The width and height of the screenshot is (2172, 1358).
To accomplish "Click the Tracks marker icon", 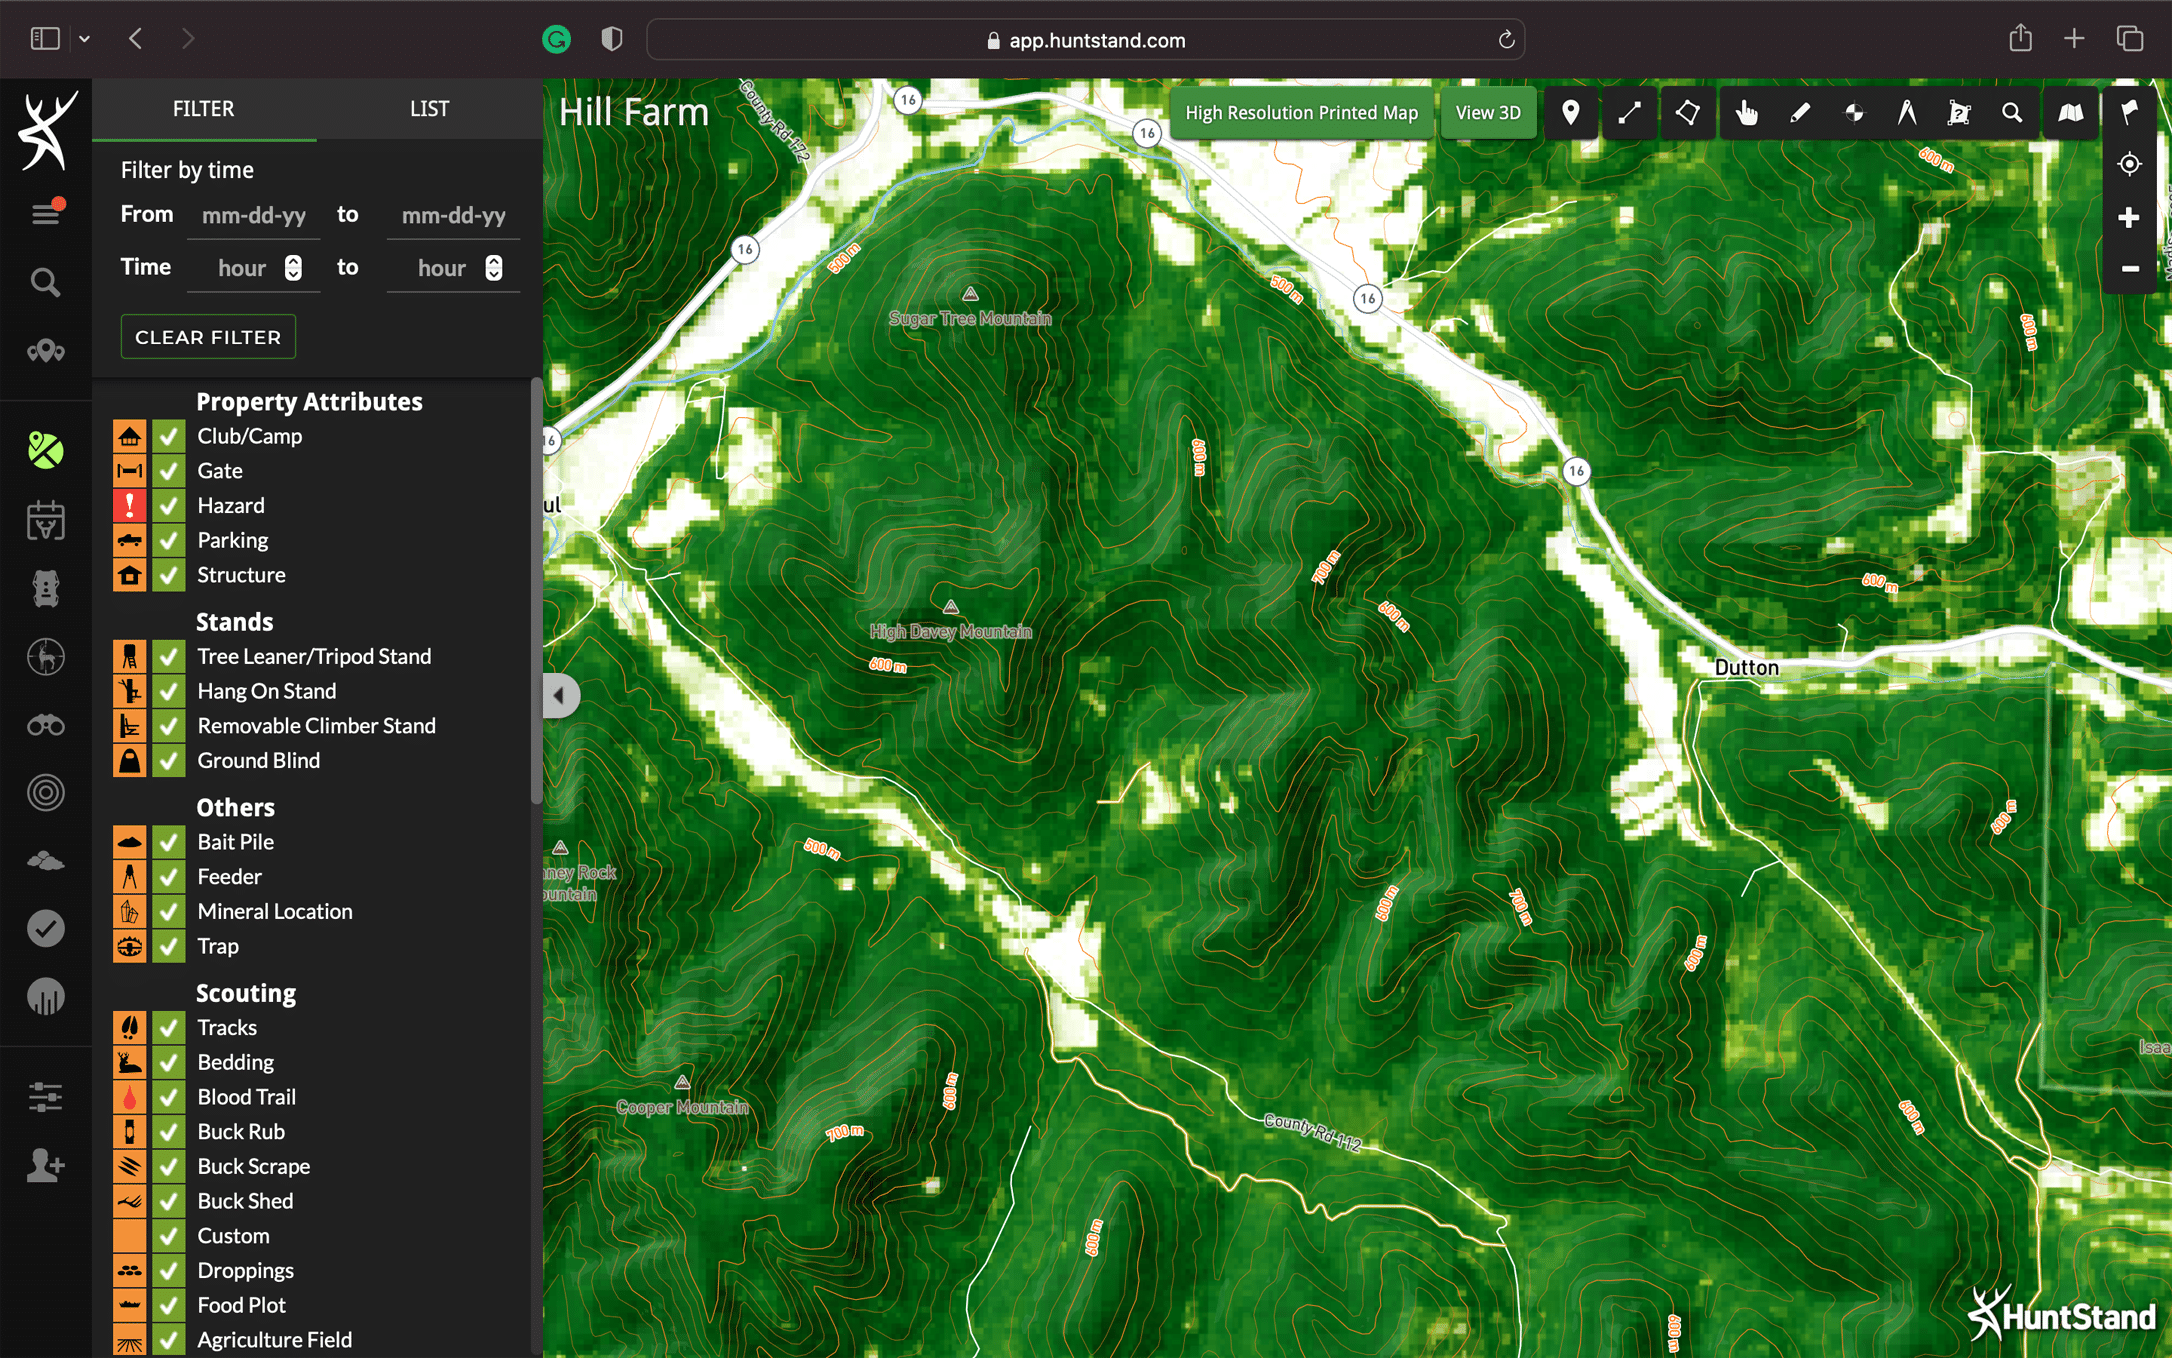I will 129,1027.
